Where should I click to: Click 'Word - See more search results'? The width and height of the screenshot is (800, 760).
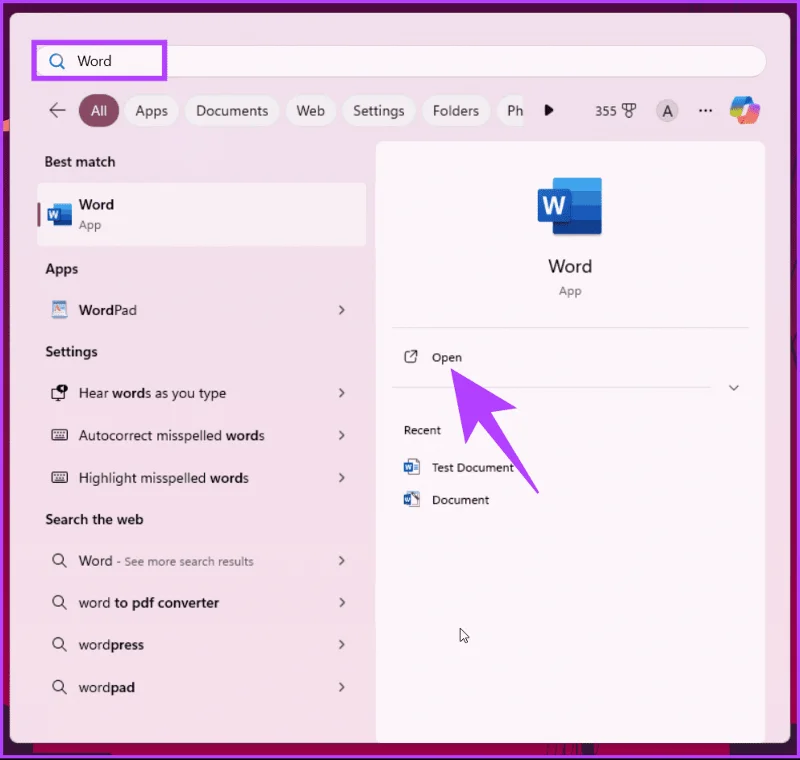(202, 561)
